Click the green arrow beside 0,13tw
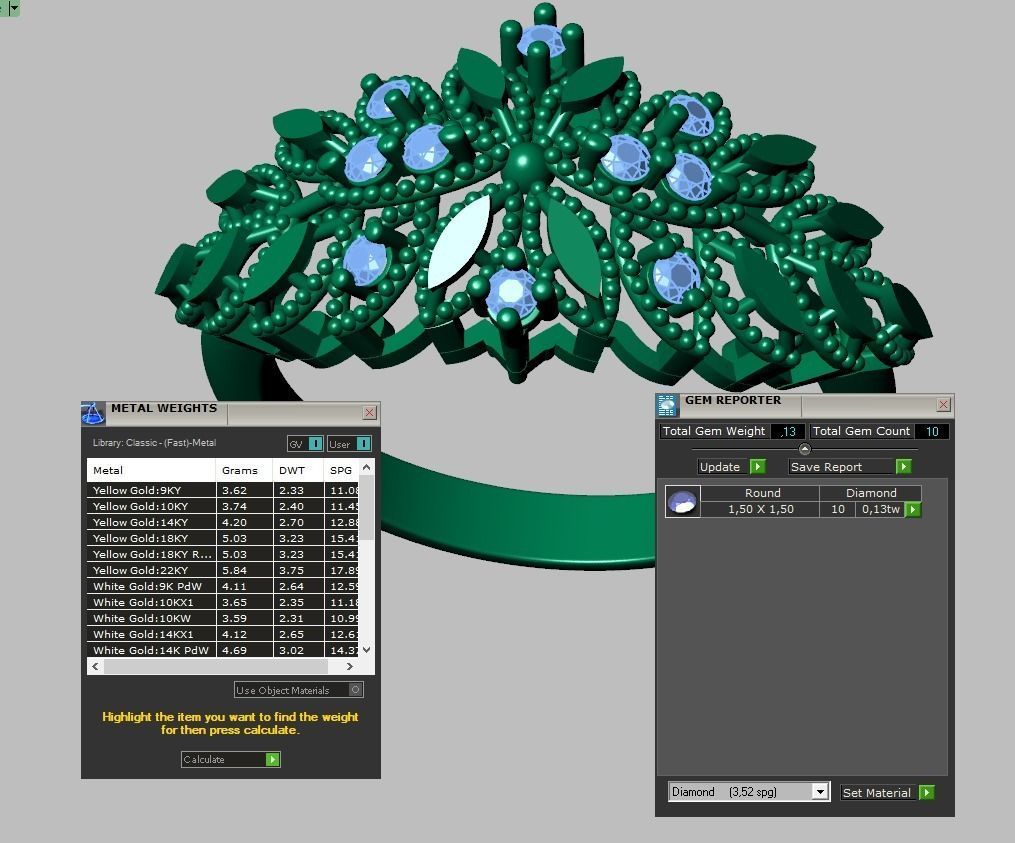Viewport: 1015px width, 843px height. click(913, 510)
